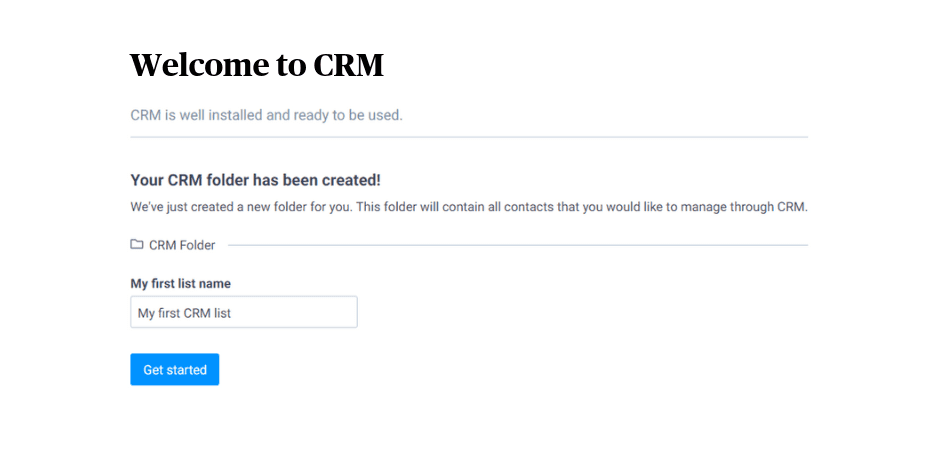Select the outlined folder glyph

[x=137, y=244]
